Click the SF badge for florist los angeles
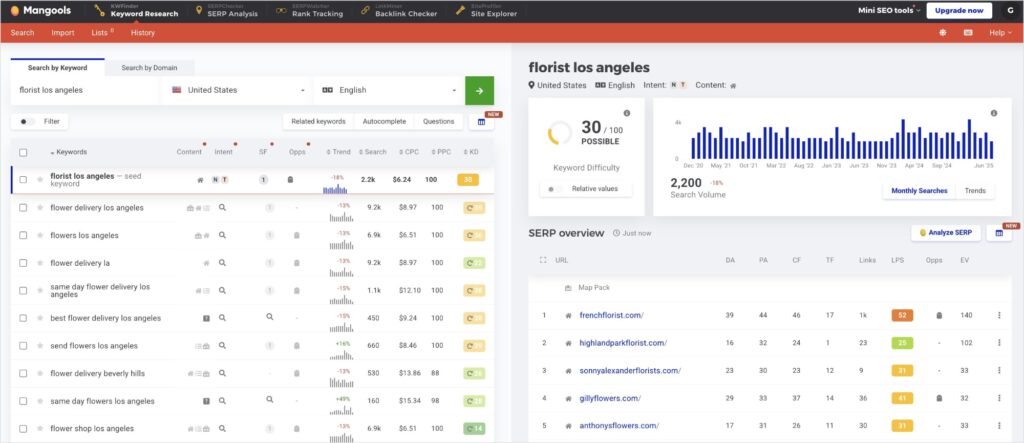 coord(263,180)
